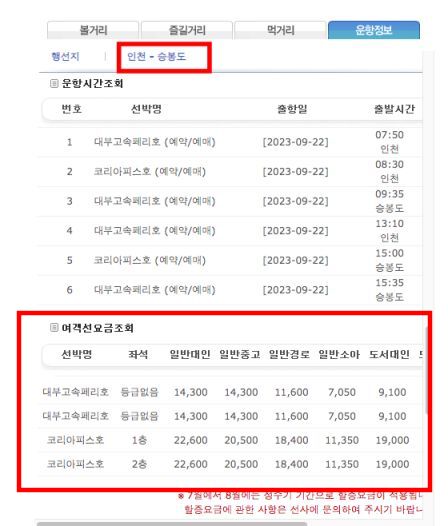448x526 pixels.
Task: Click the red 할증요금 notice text
Action: (x=300, y=503)
